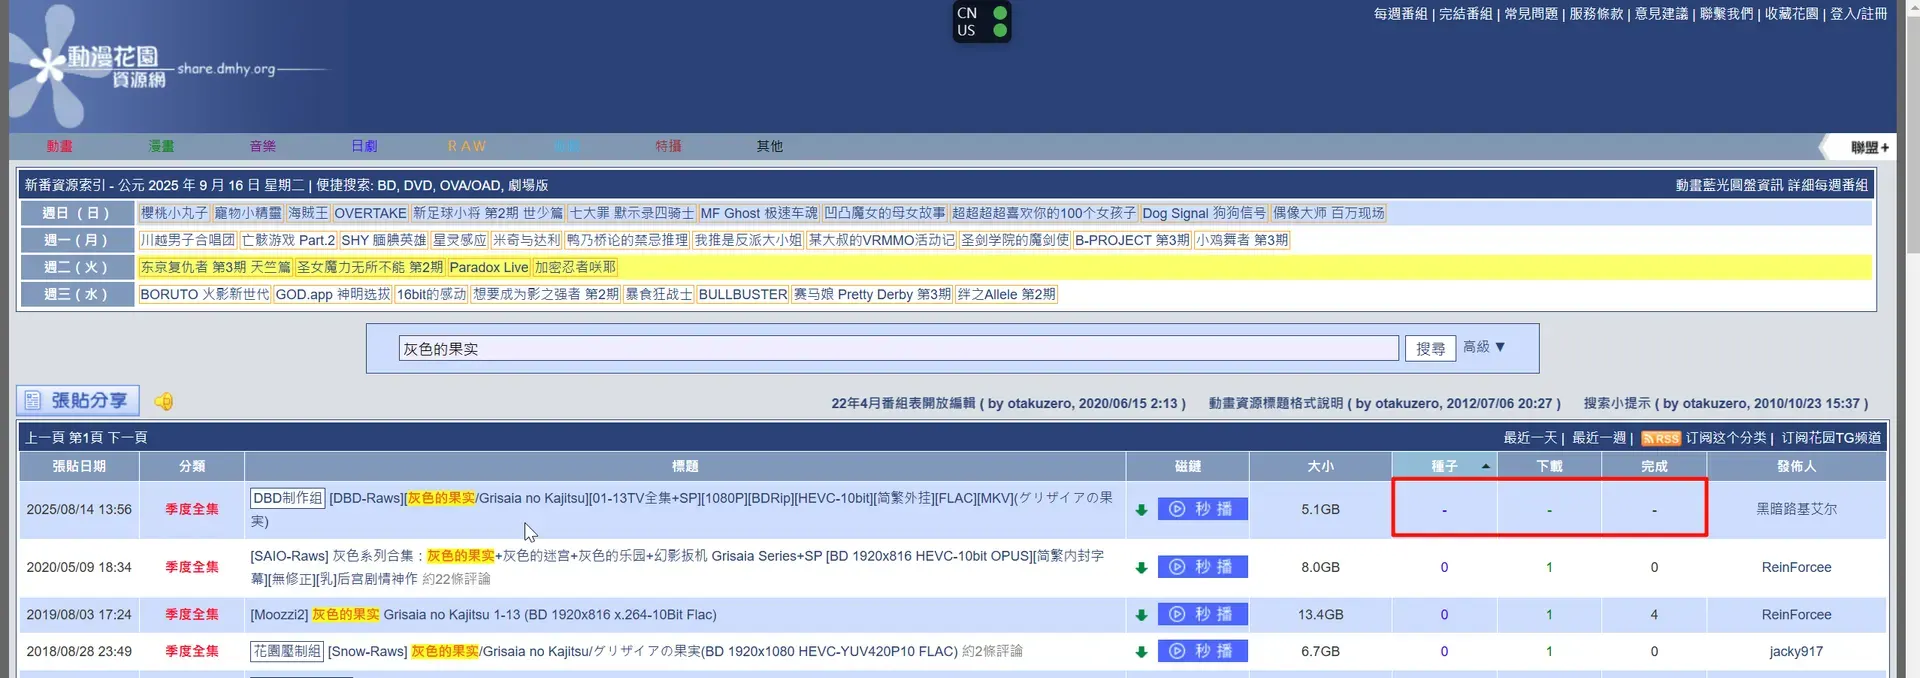Open the 漫畫 category tab
This screenshot has height=678, width=1920.
click(161, 146)
